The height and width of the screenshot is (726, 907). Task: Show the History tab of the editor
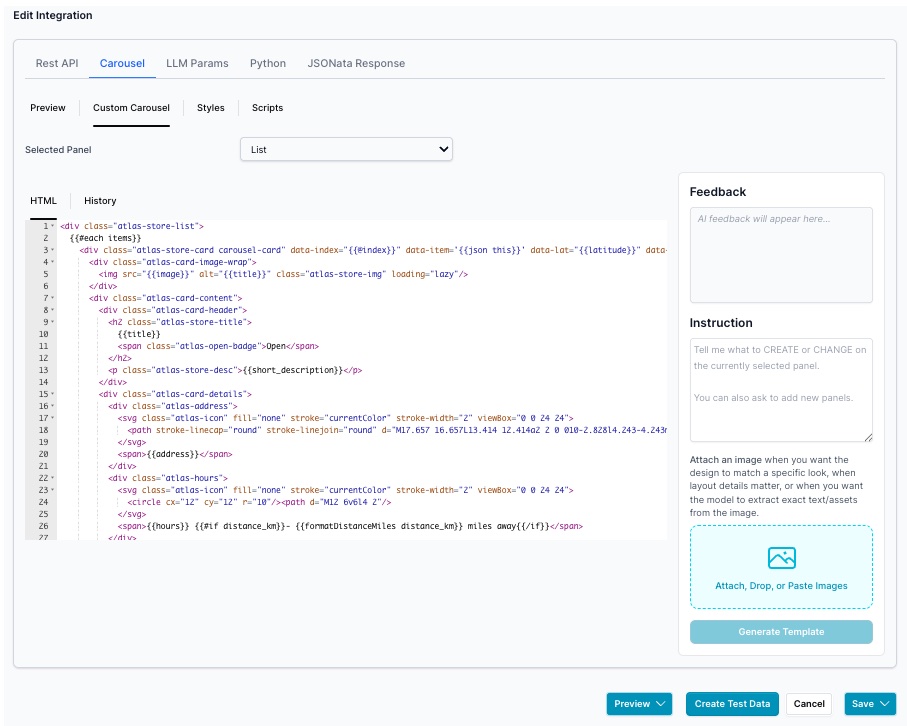pyautogui.click(x=100, y=201)
